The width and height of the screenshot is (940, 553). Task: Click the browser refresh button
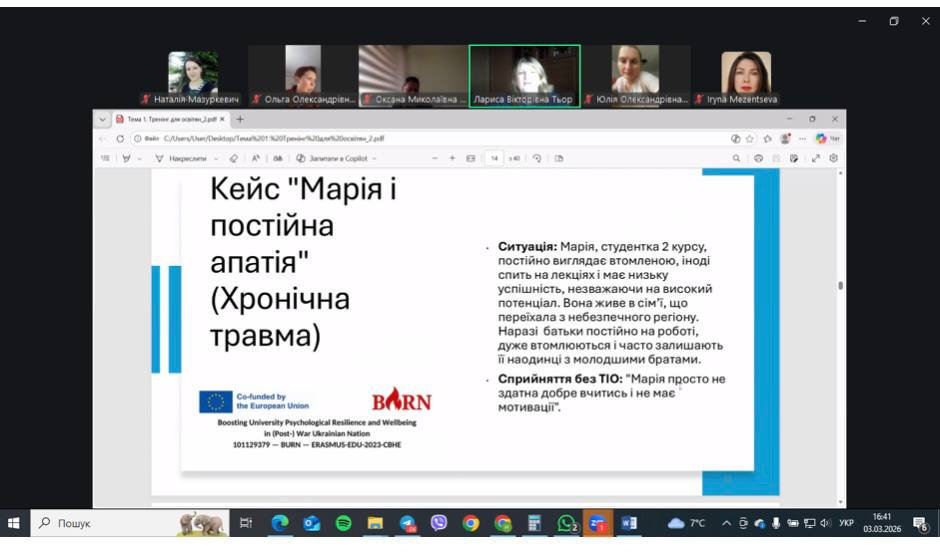pos(120,139)
